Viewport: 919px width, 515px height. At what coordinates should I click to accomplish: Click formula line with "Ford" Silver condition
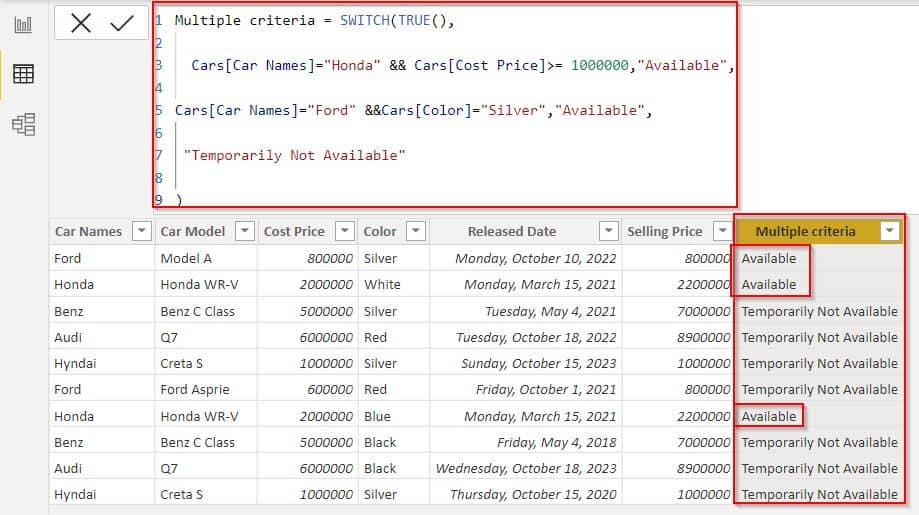(413, 110)
